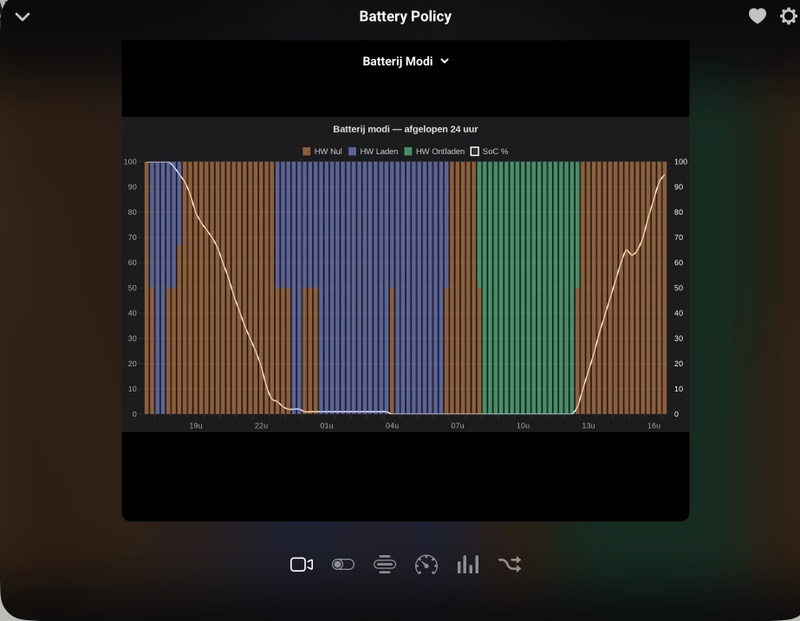Collapse view with top-left chevron
The width and height of the screenshot is (800, 621).
pyautogui.click(x=22, y=17)
